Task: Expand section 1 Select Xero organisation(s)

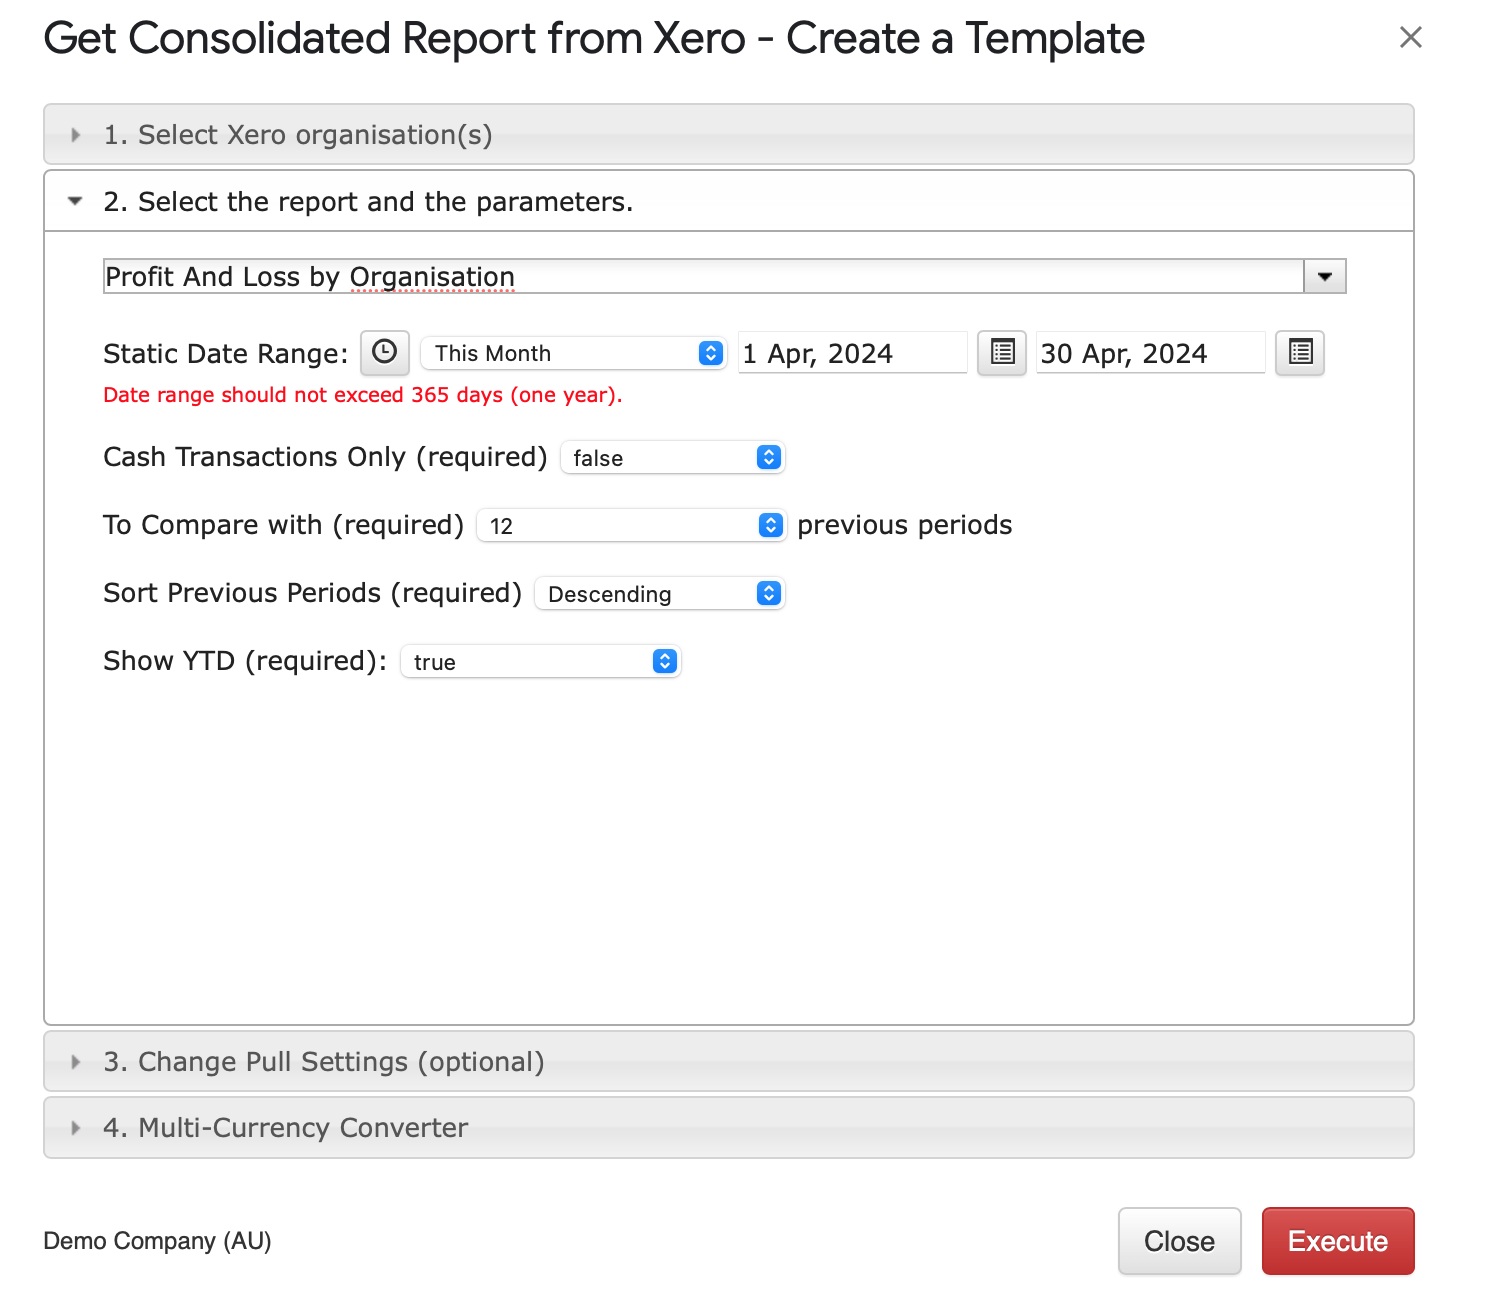Action: (x=298, y=135)
